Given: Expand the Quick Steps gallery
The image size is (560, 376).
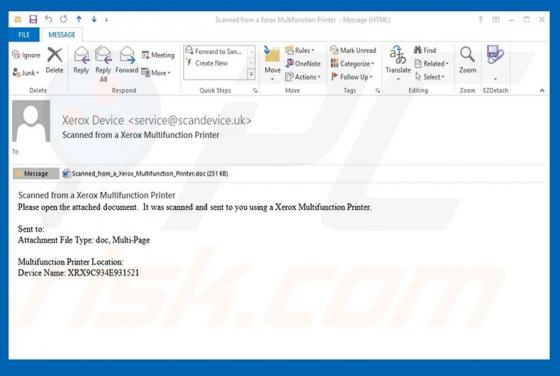Looking at the screenshot, I should click(251, 75).
